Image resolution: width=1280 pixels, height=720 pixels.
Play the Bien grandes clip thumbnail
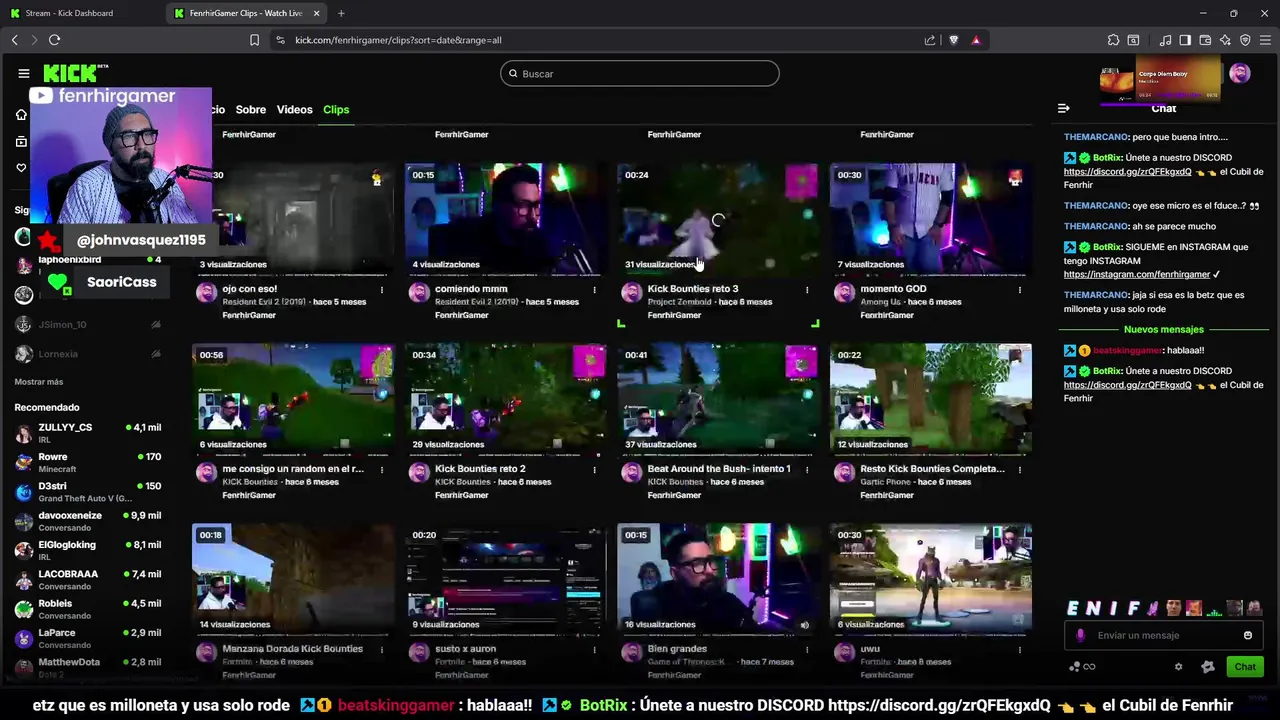(x=718, y=579)
